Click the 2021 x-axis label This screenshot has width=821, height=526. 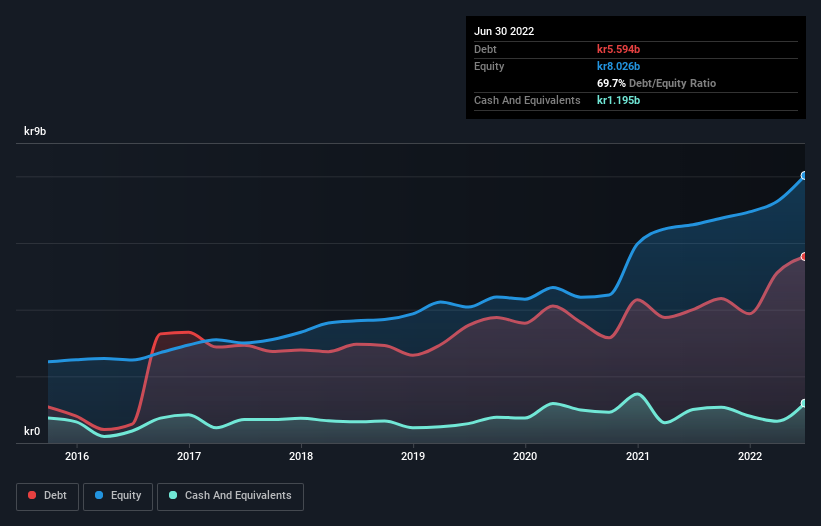pos(638,456)
